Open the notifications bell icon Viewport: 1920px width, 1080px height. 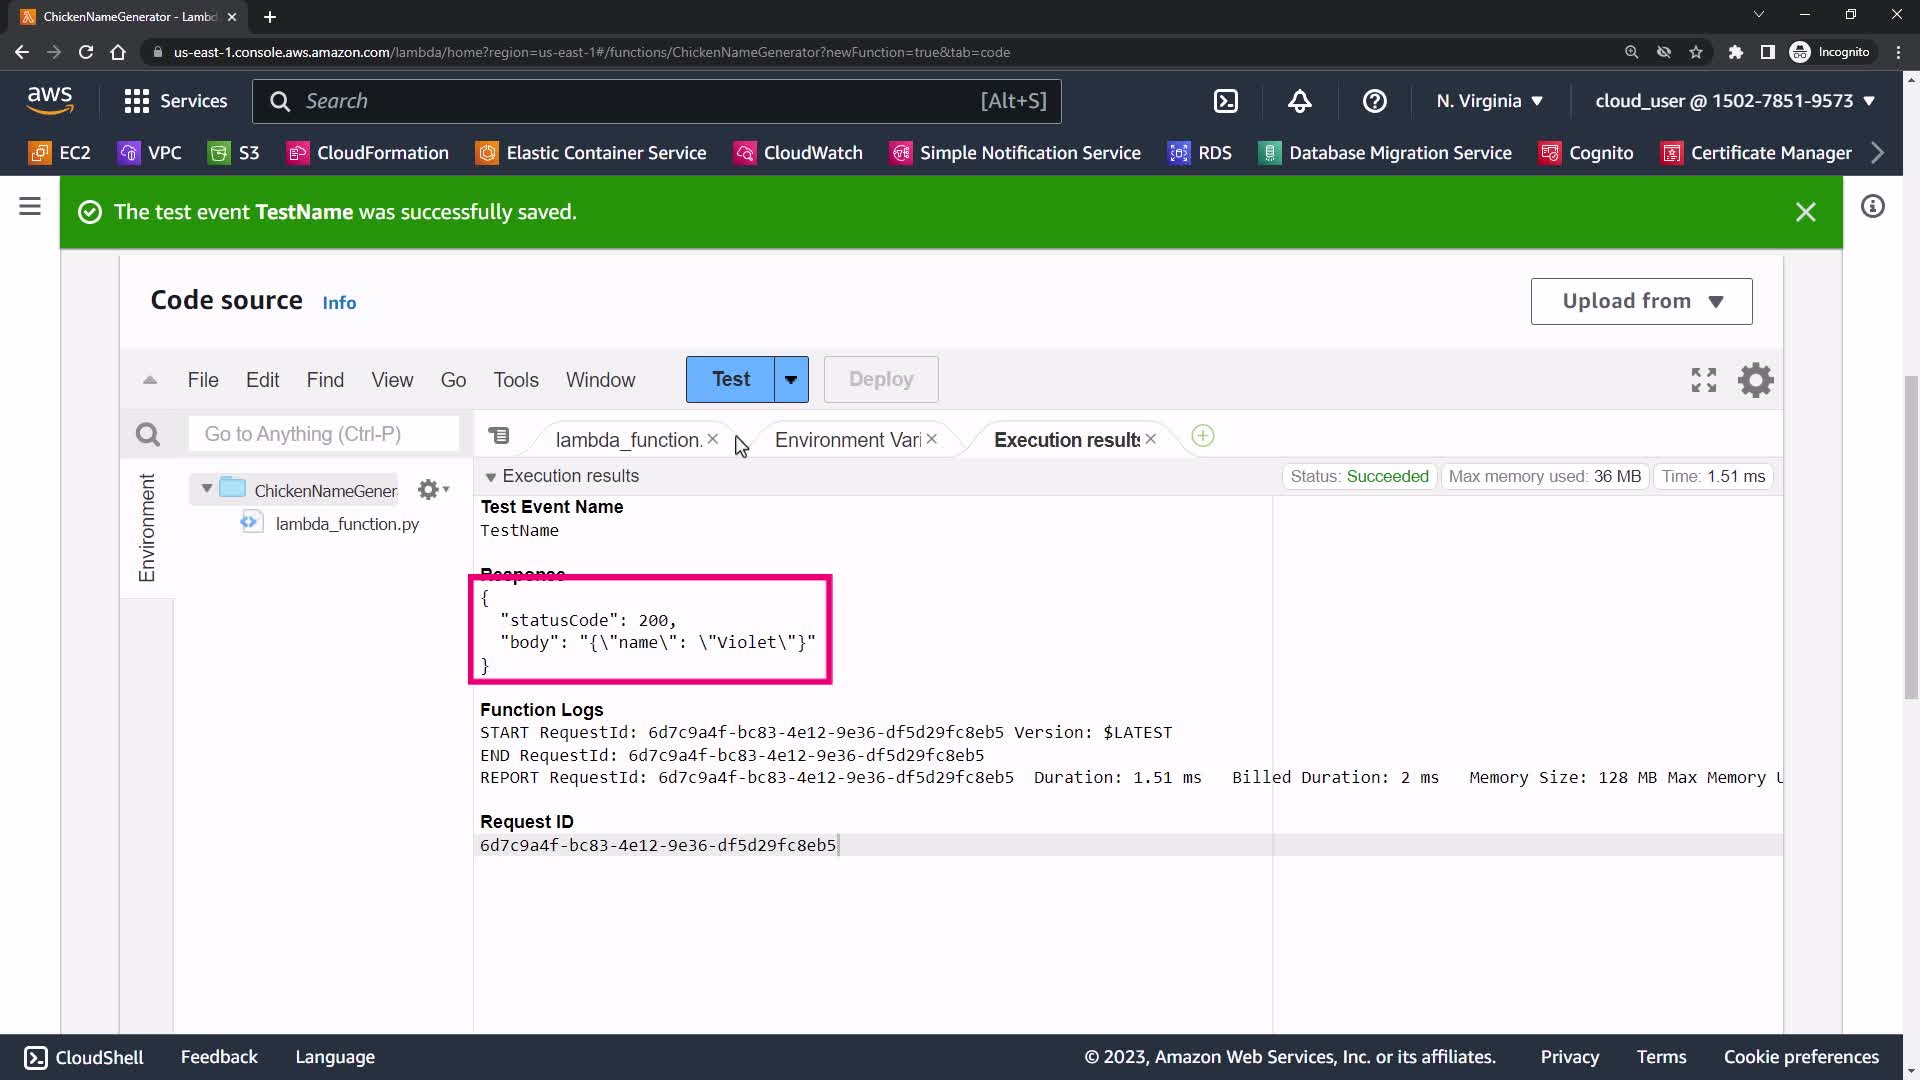tap(1299, 101)
